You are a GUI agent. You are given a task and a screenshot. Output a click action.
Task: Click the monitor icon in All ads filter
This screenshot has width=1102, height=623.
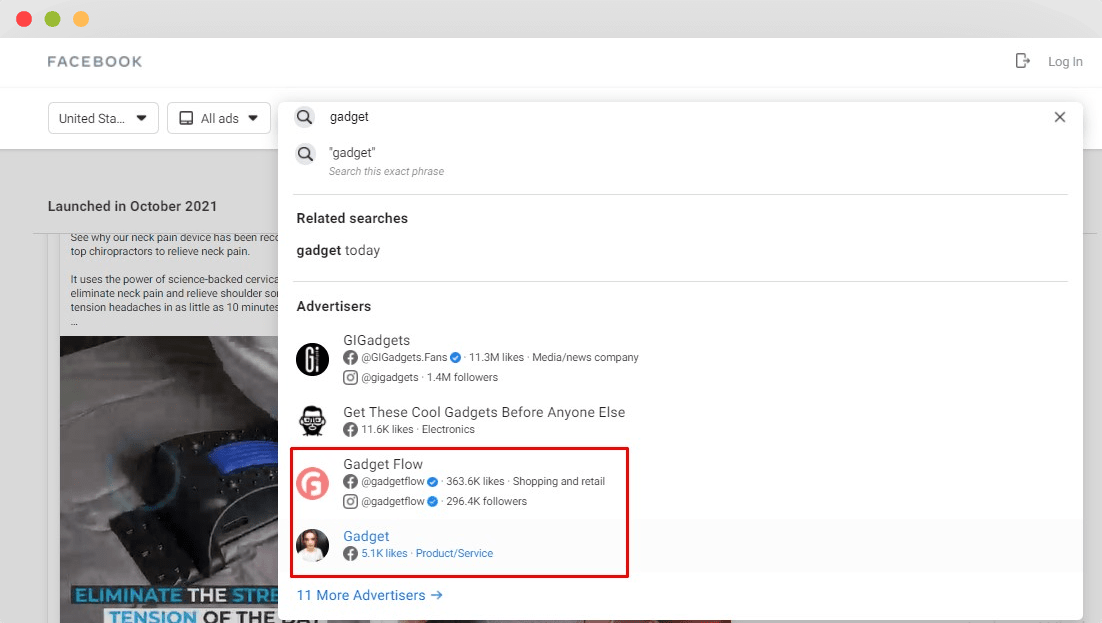(186, 118)
